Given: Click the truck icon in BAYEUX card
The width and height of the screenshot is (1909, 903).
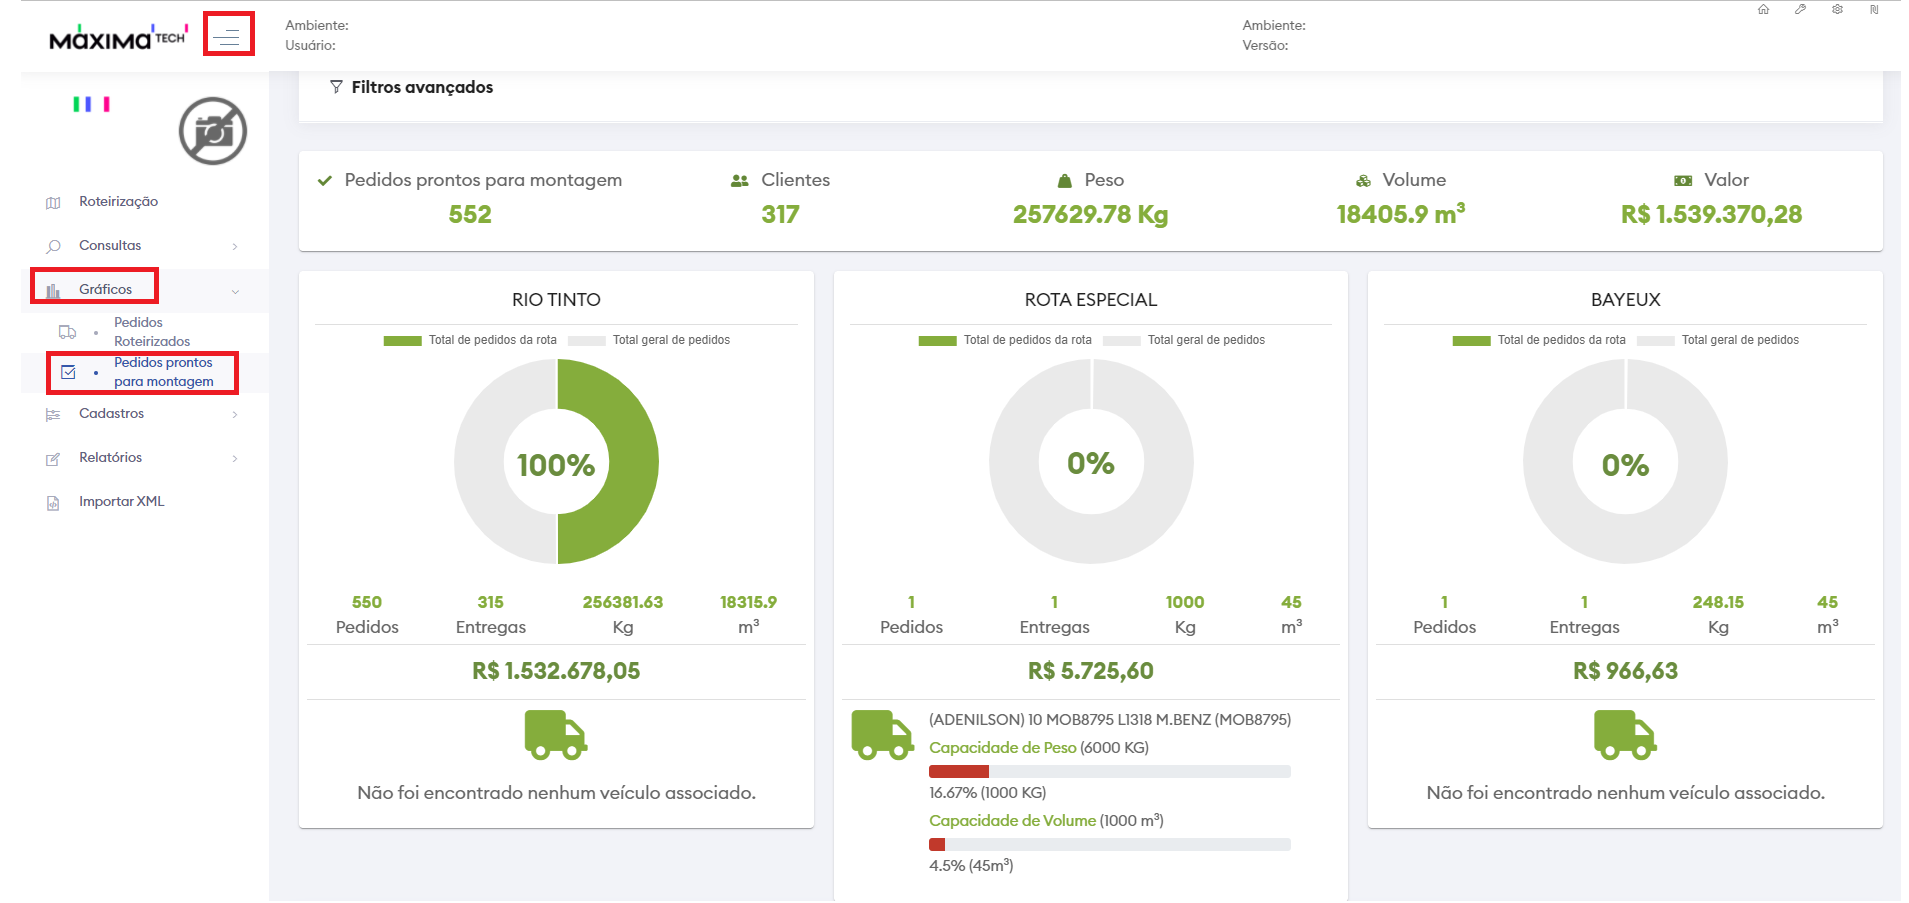Looking at the screenshot, I should click(1624, 735).
